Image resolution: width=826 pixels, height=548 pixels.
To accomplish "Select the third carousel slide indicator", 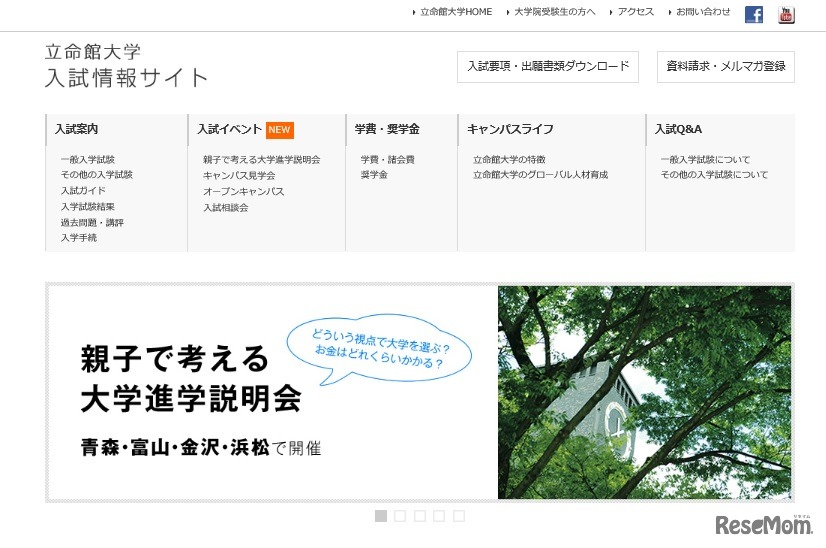I will click(x=420, y=516).
